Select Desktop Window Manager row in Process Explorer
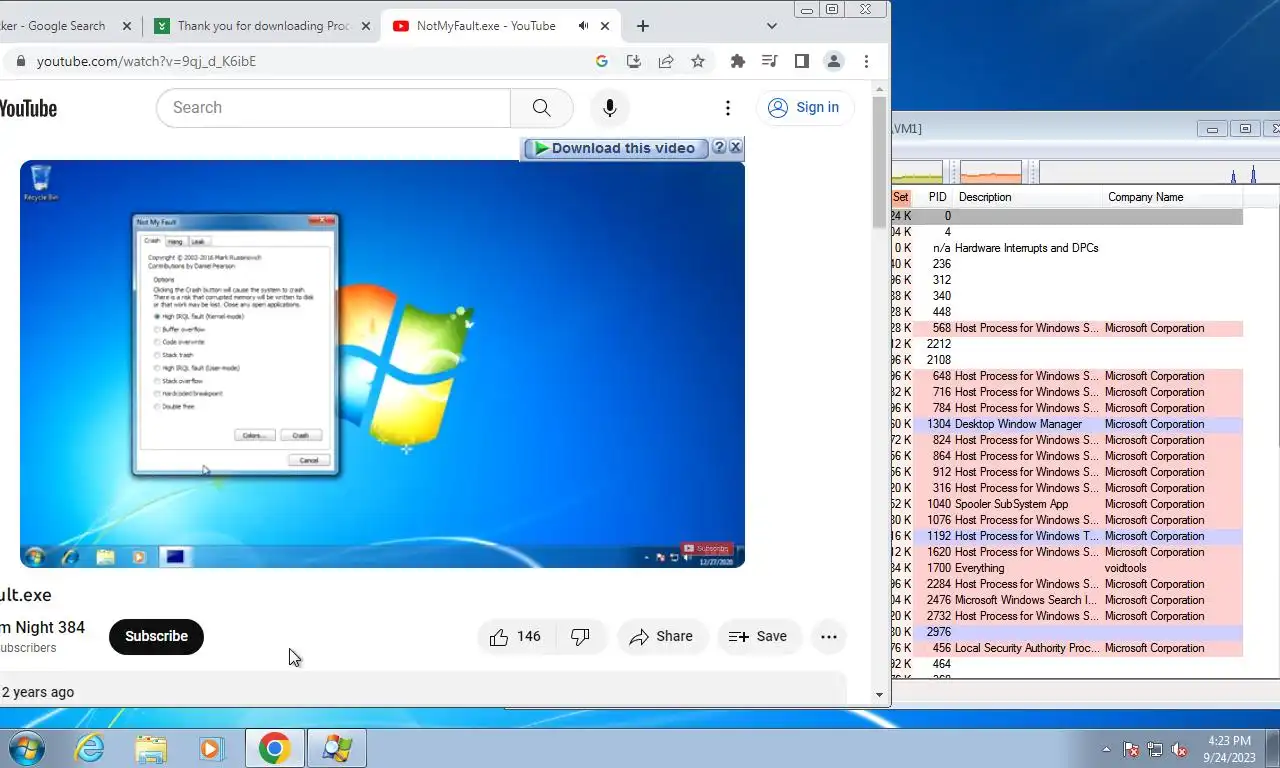Screen dimensions: 1280x768 [x=1067, y=424]
